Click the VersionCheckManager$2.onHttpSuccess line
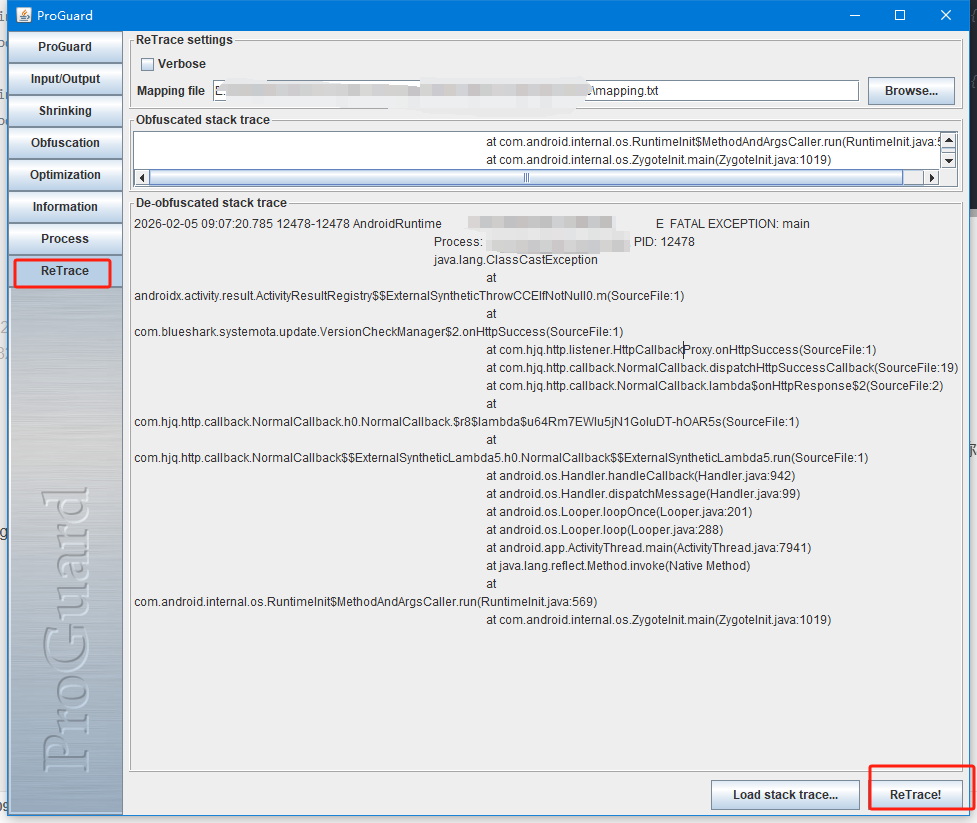Viewport: 977px width, 823px height. coord(378,332)
